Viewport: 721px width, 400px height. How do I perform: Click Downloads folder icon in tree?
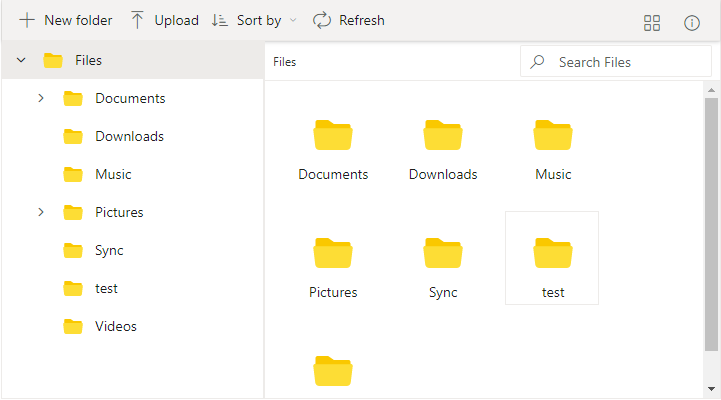click(73, 137)
